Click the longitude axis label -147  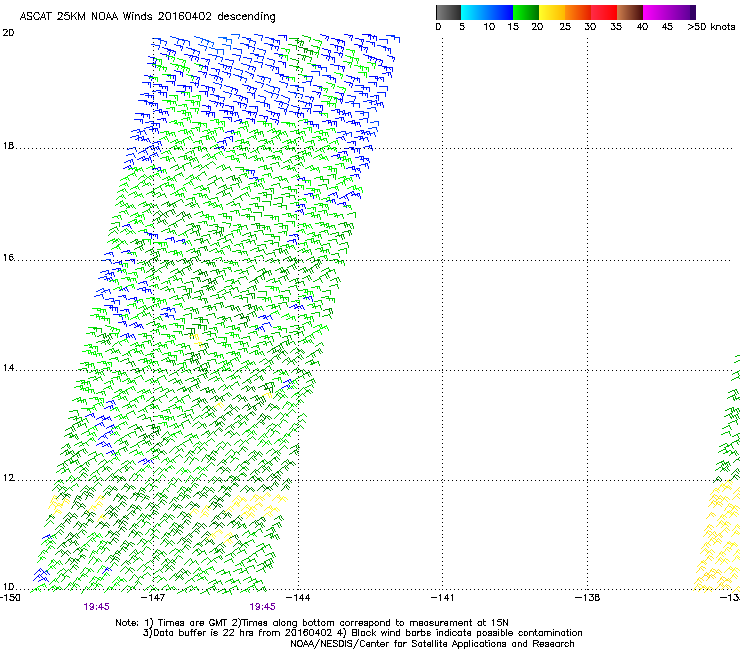(153, 598)
